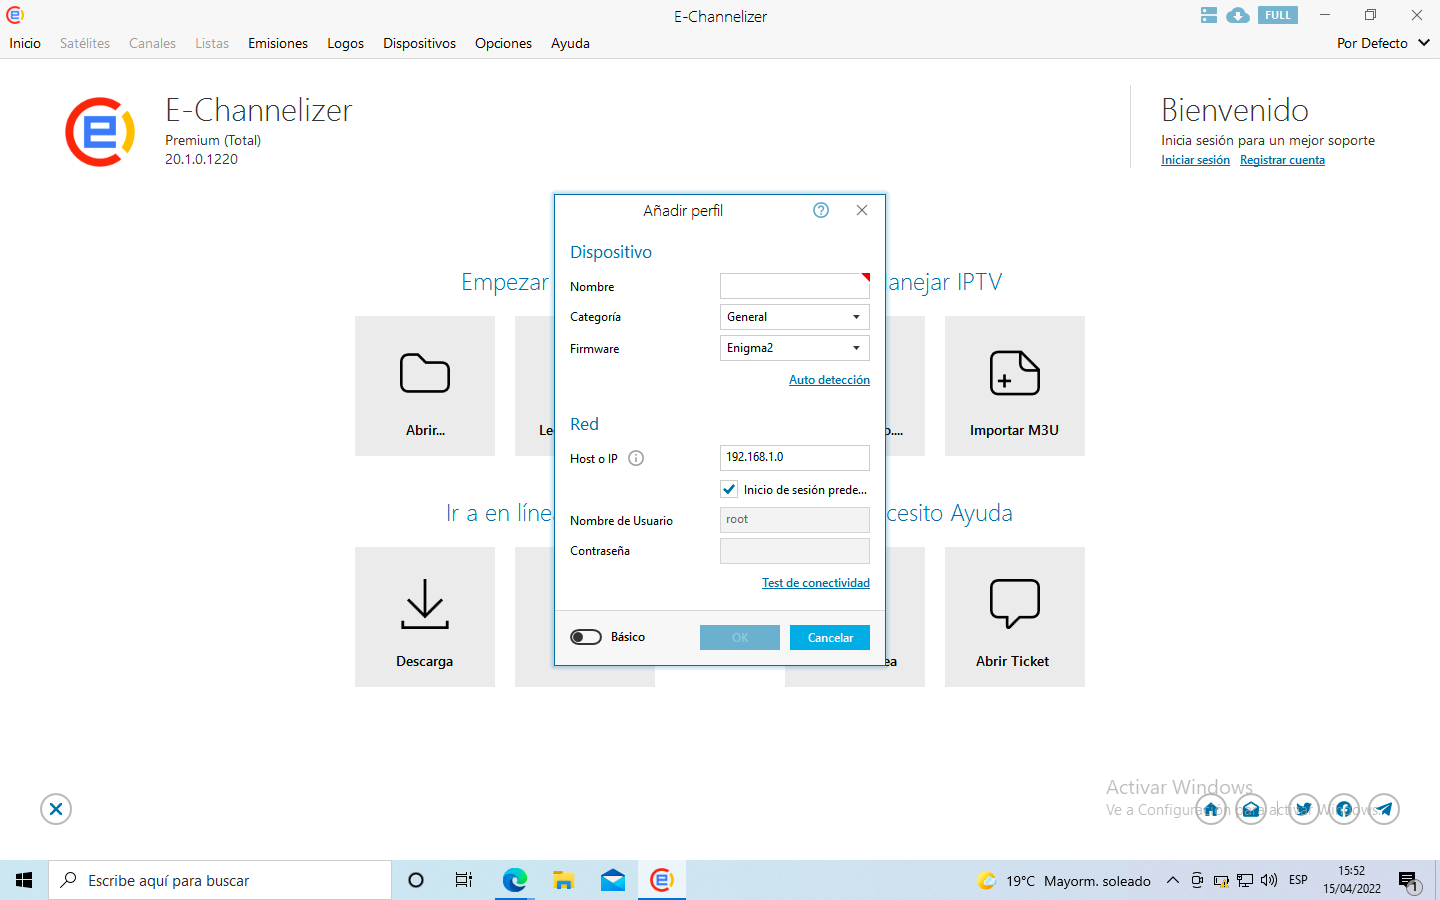
Task: Expand the Por Defecto dropdown
Action: point(1383,43)
